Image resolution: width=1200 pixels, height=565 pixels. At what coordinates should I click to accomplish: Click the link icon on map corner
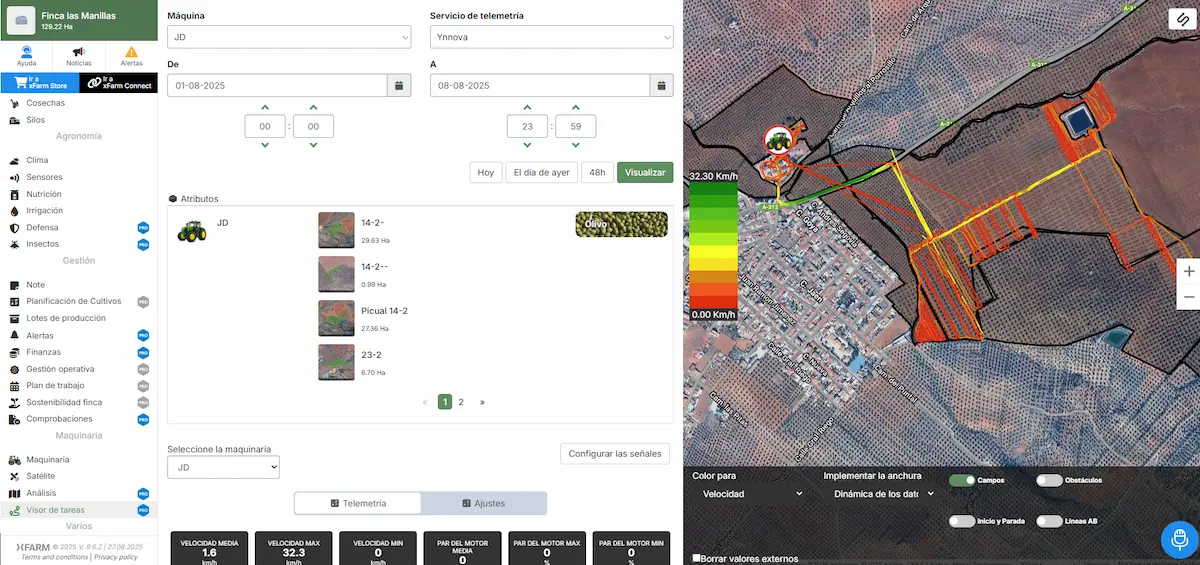click(x=1181, y=21)
